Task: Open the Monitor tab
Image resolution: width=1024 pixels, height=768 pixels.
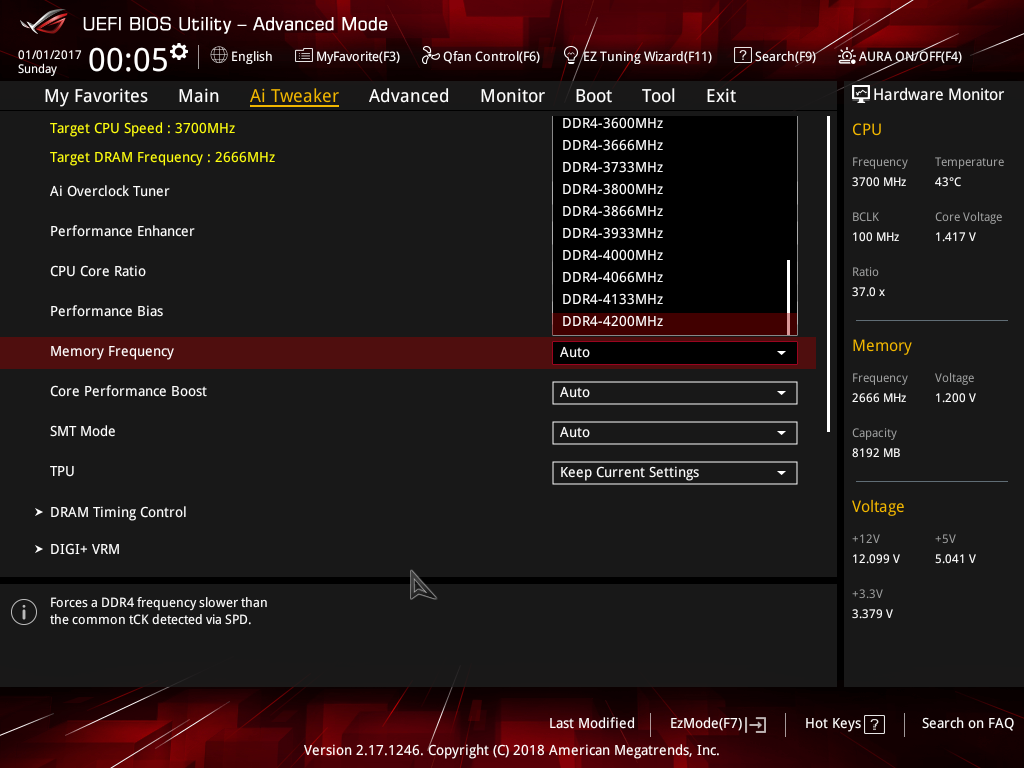Action: [x=513, y=96]
